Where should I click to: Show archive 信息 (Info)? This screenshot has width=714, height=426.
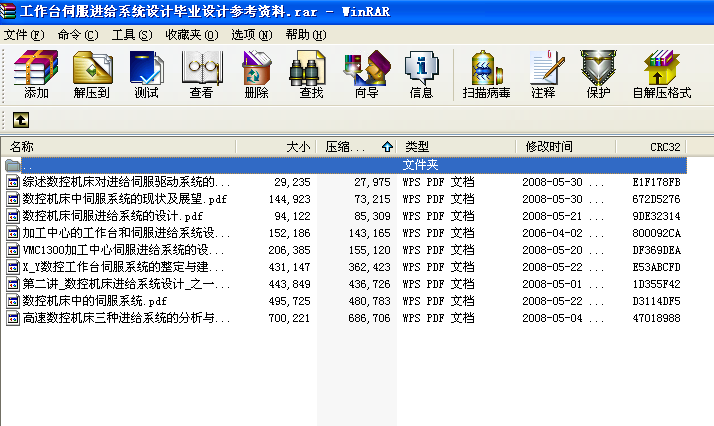click(x=421, y=75)
